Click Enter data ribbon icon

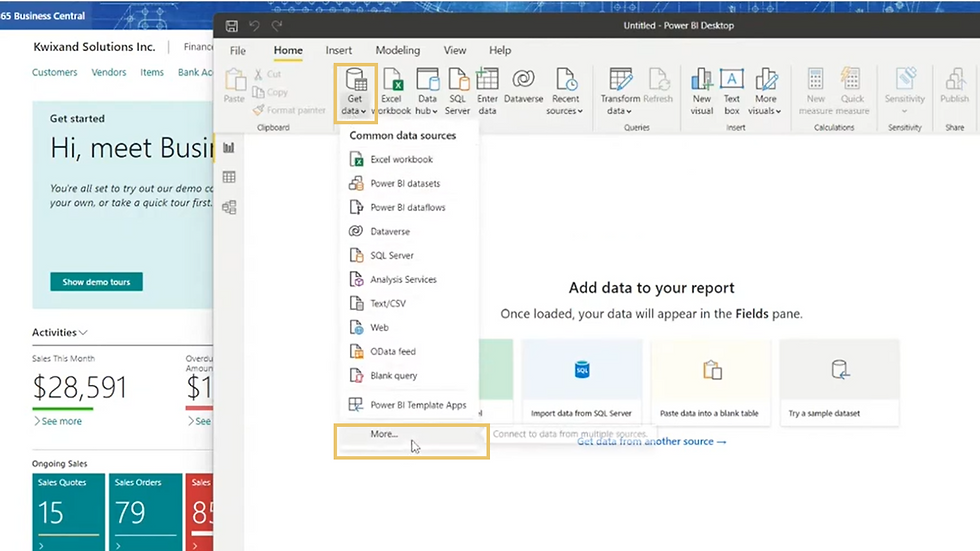click(x=487, y=92)
